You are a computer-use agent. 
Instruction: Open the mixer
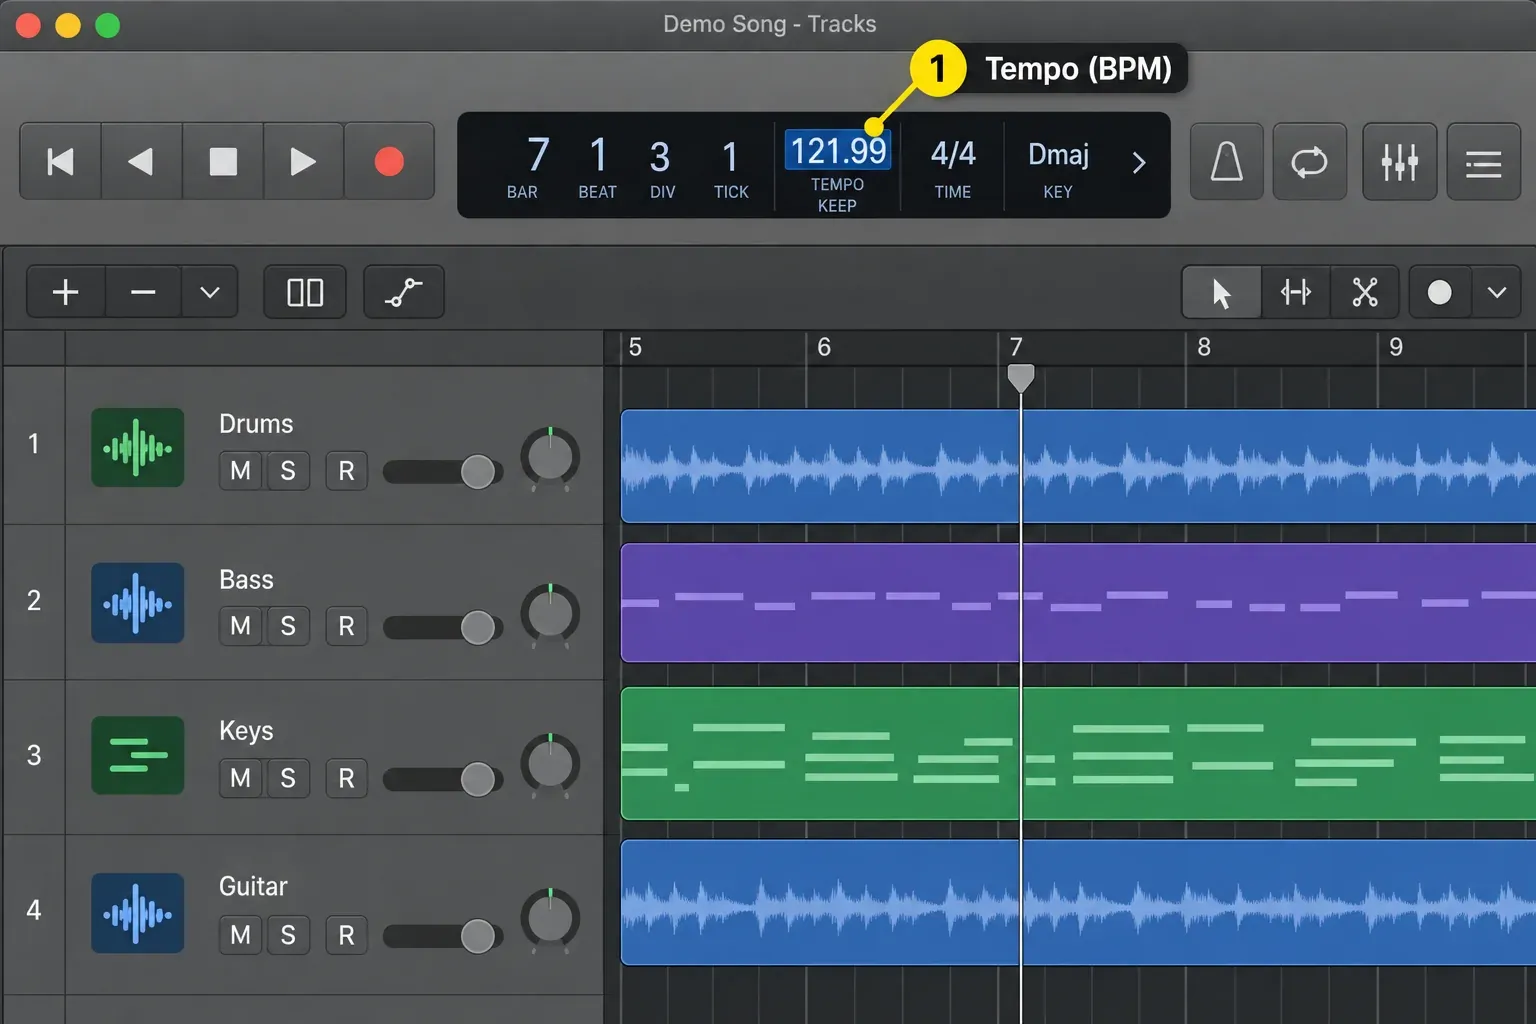pos(1400,161)
